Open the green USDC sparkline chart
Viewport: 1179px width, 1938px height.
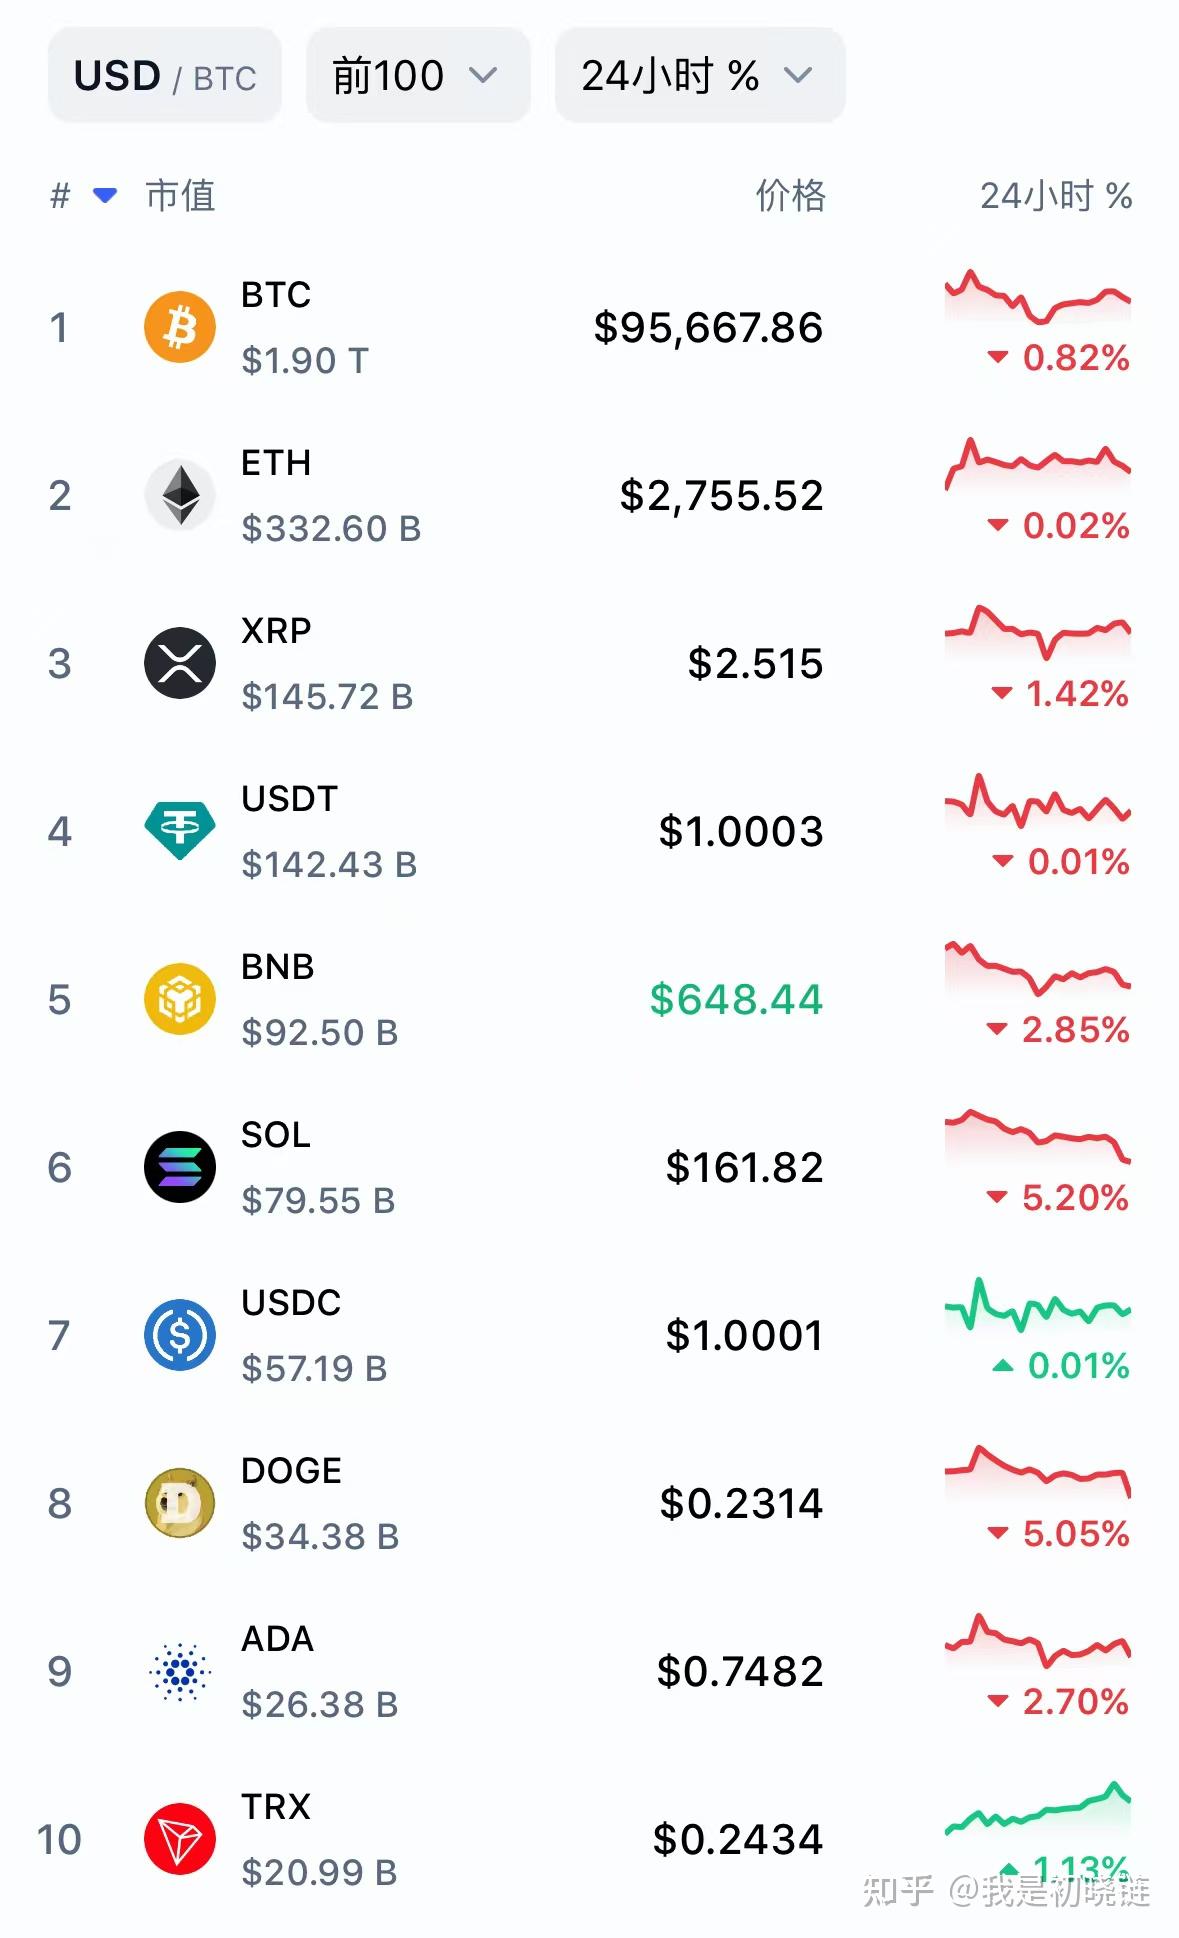pos(1038,1305)
